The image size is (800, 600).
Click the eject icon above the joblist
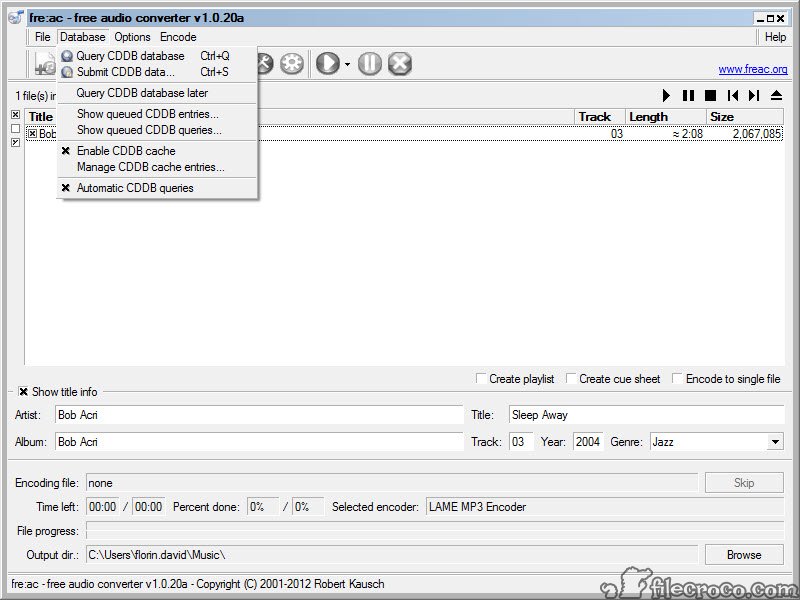pyautogui.click(x=777, y=96)
